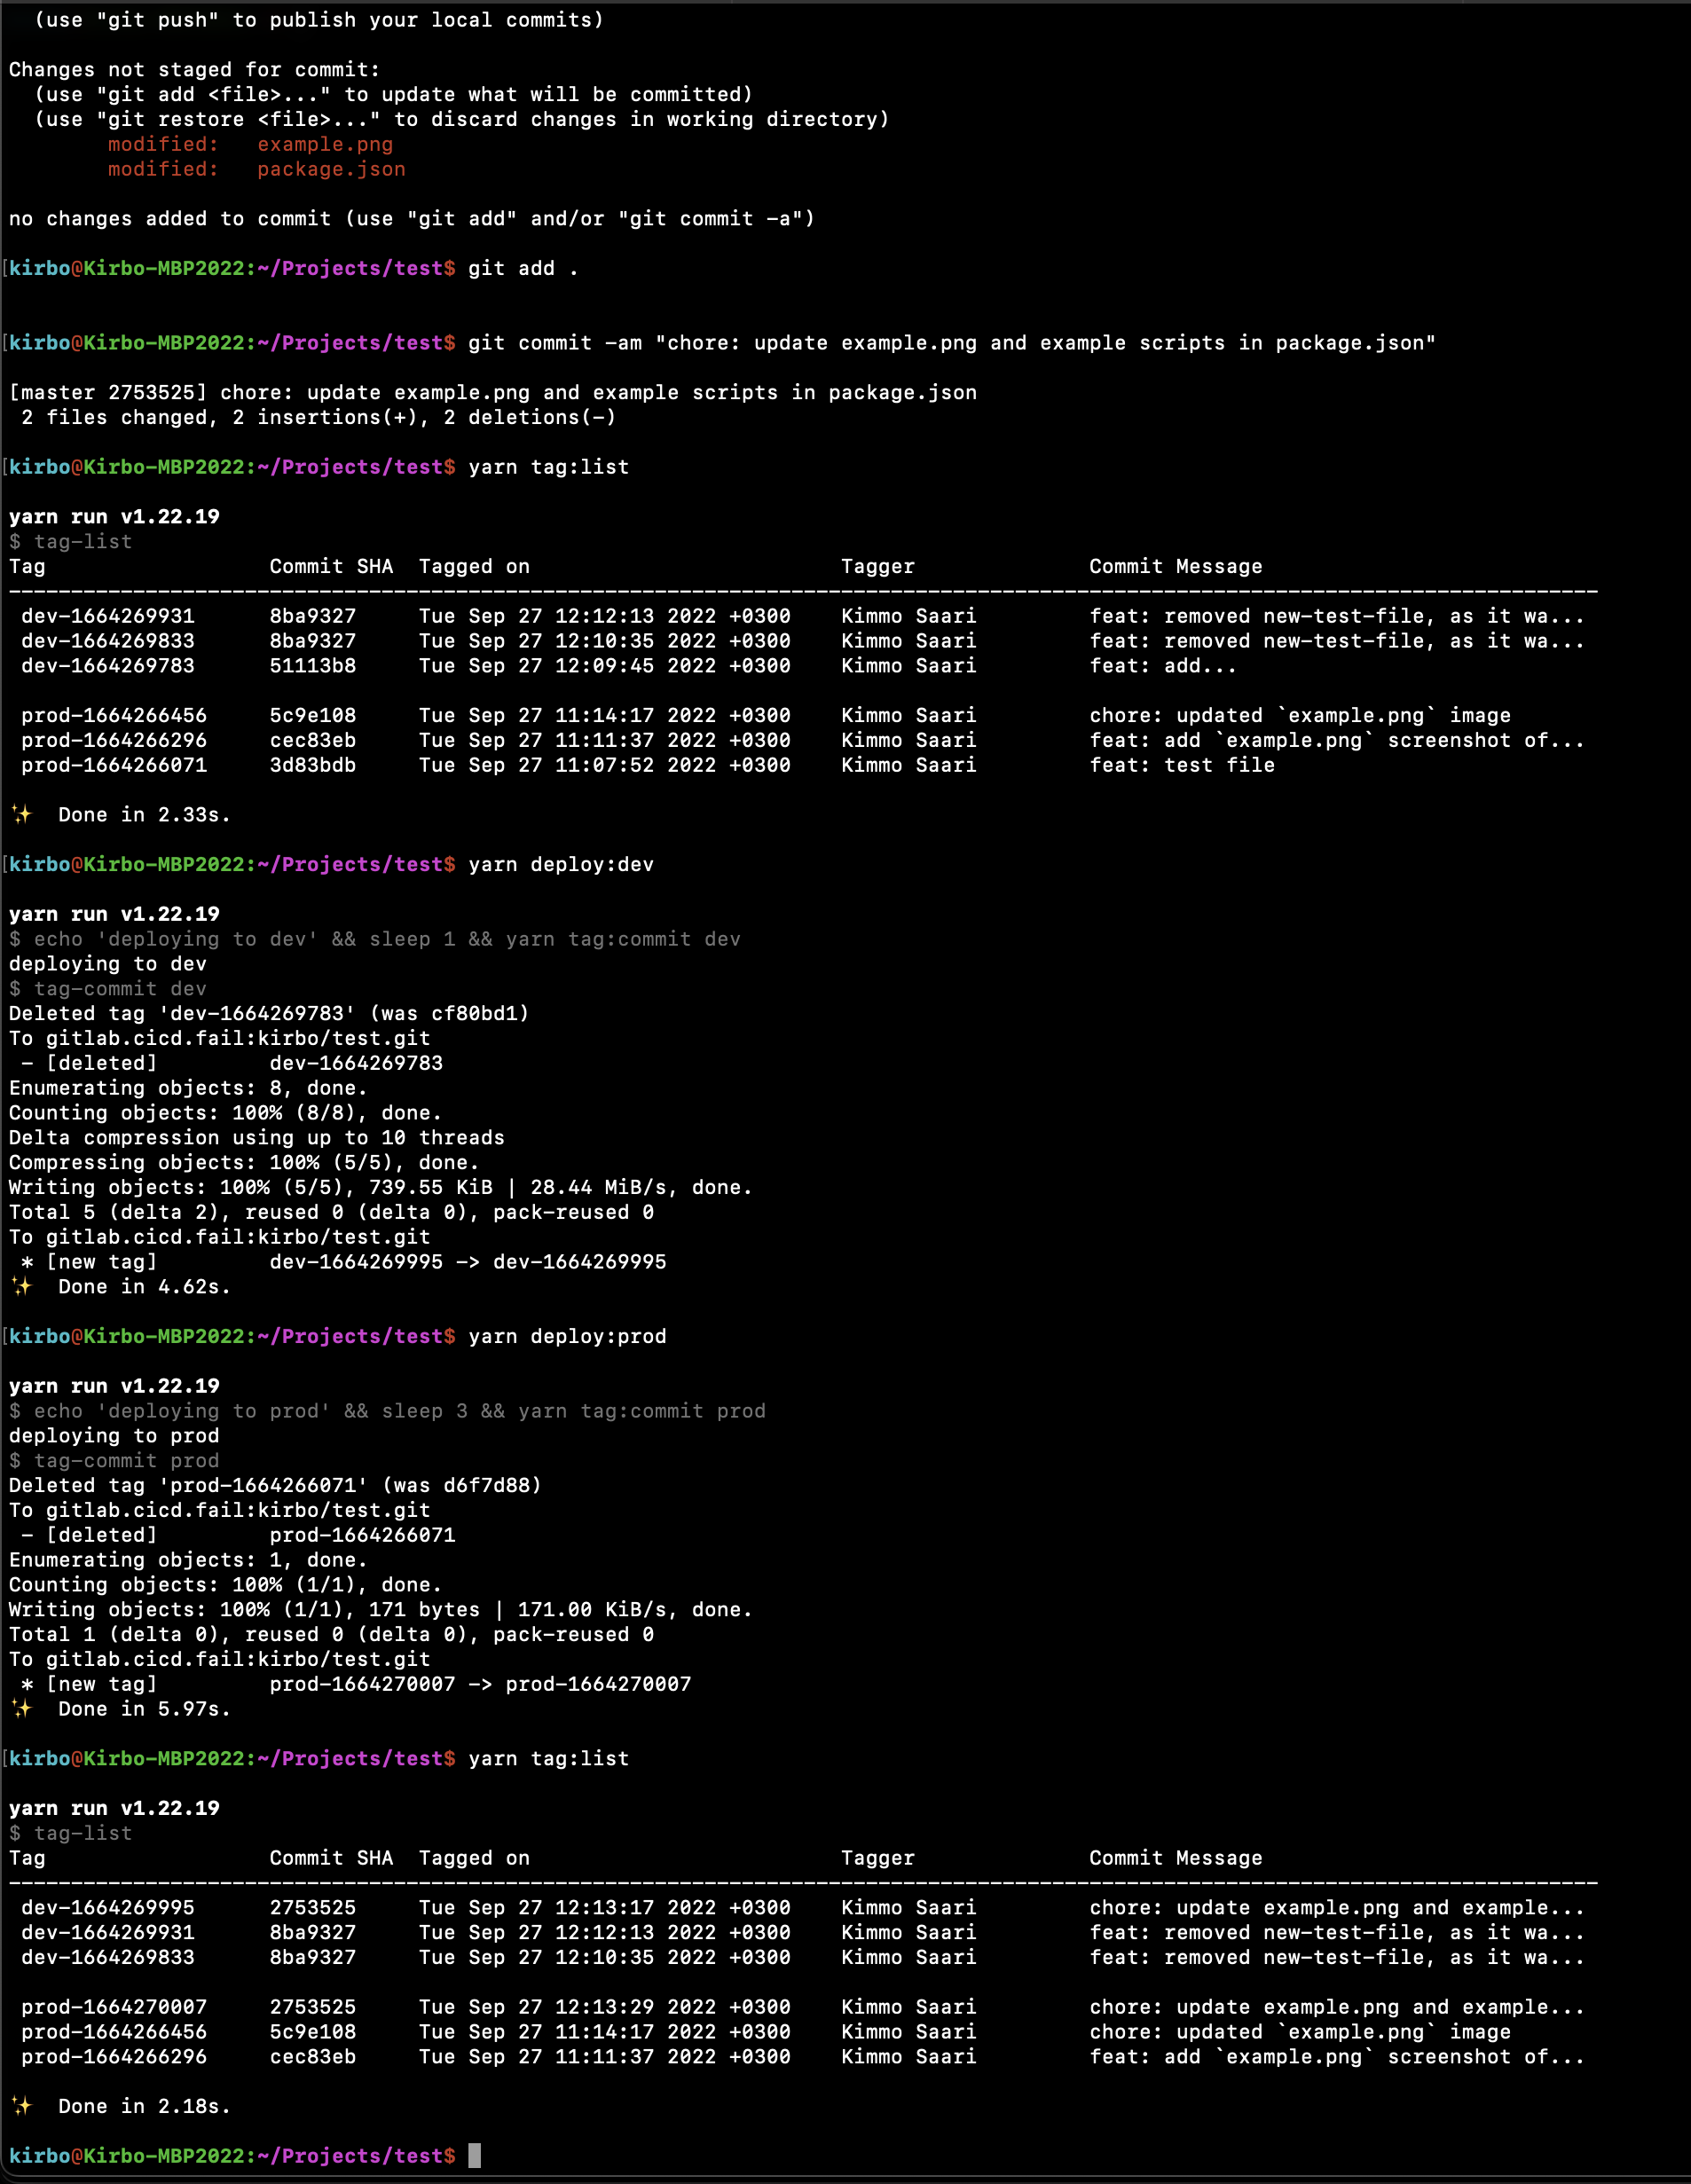Image resolution: width=1691 pixels, height=2184 pixels.
Task: Click 'Counting objects: 100% (1/1), done.'
Action: [225, 1585]
